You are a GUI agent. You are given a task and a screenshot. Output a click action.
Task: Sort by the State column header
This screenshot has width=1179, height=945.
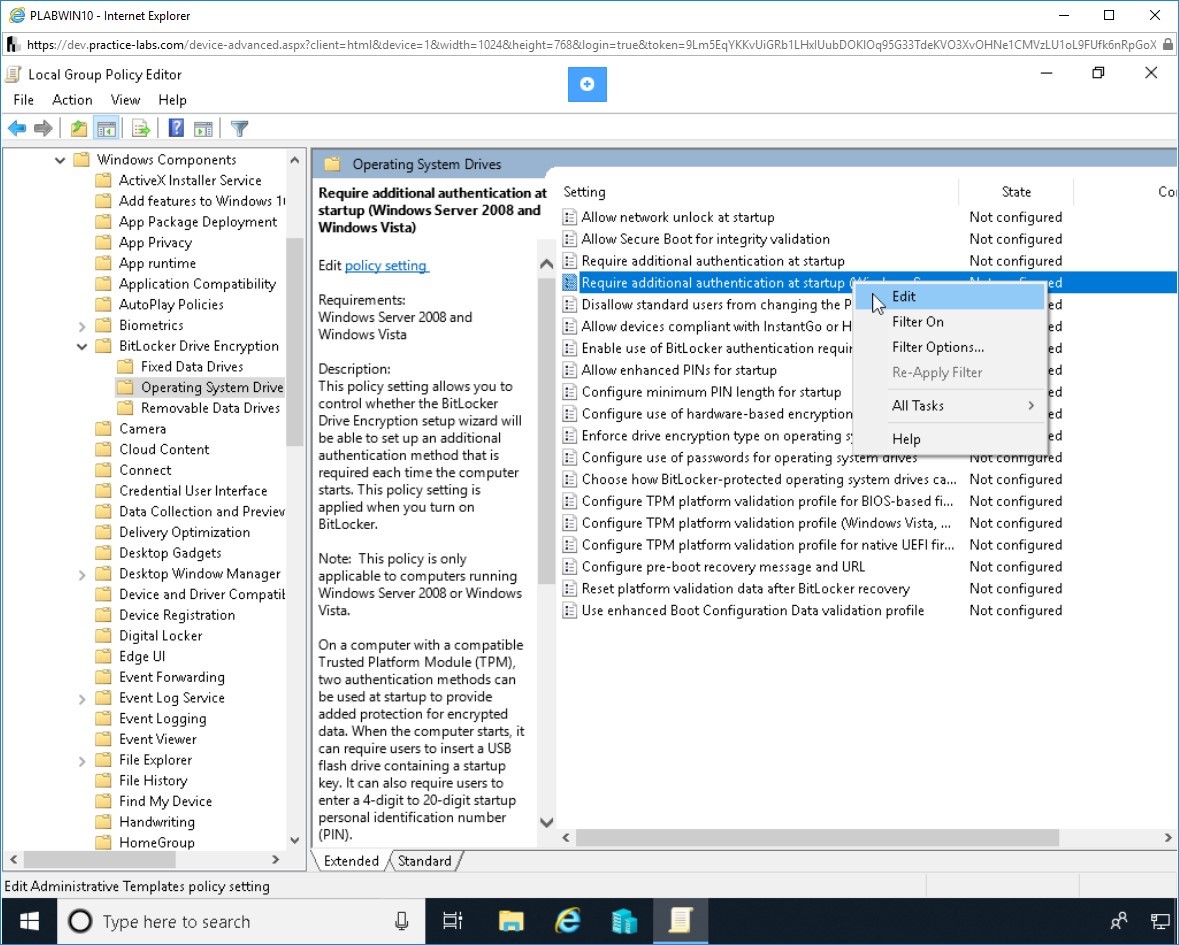(x=1016, y=192)
